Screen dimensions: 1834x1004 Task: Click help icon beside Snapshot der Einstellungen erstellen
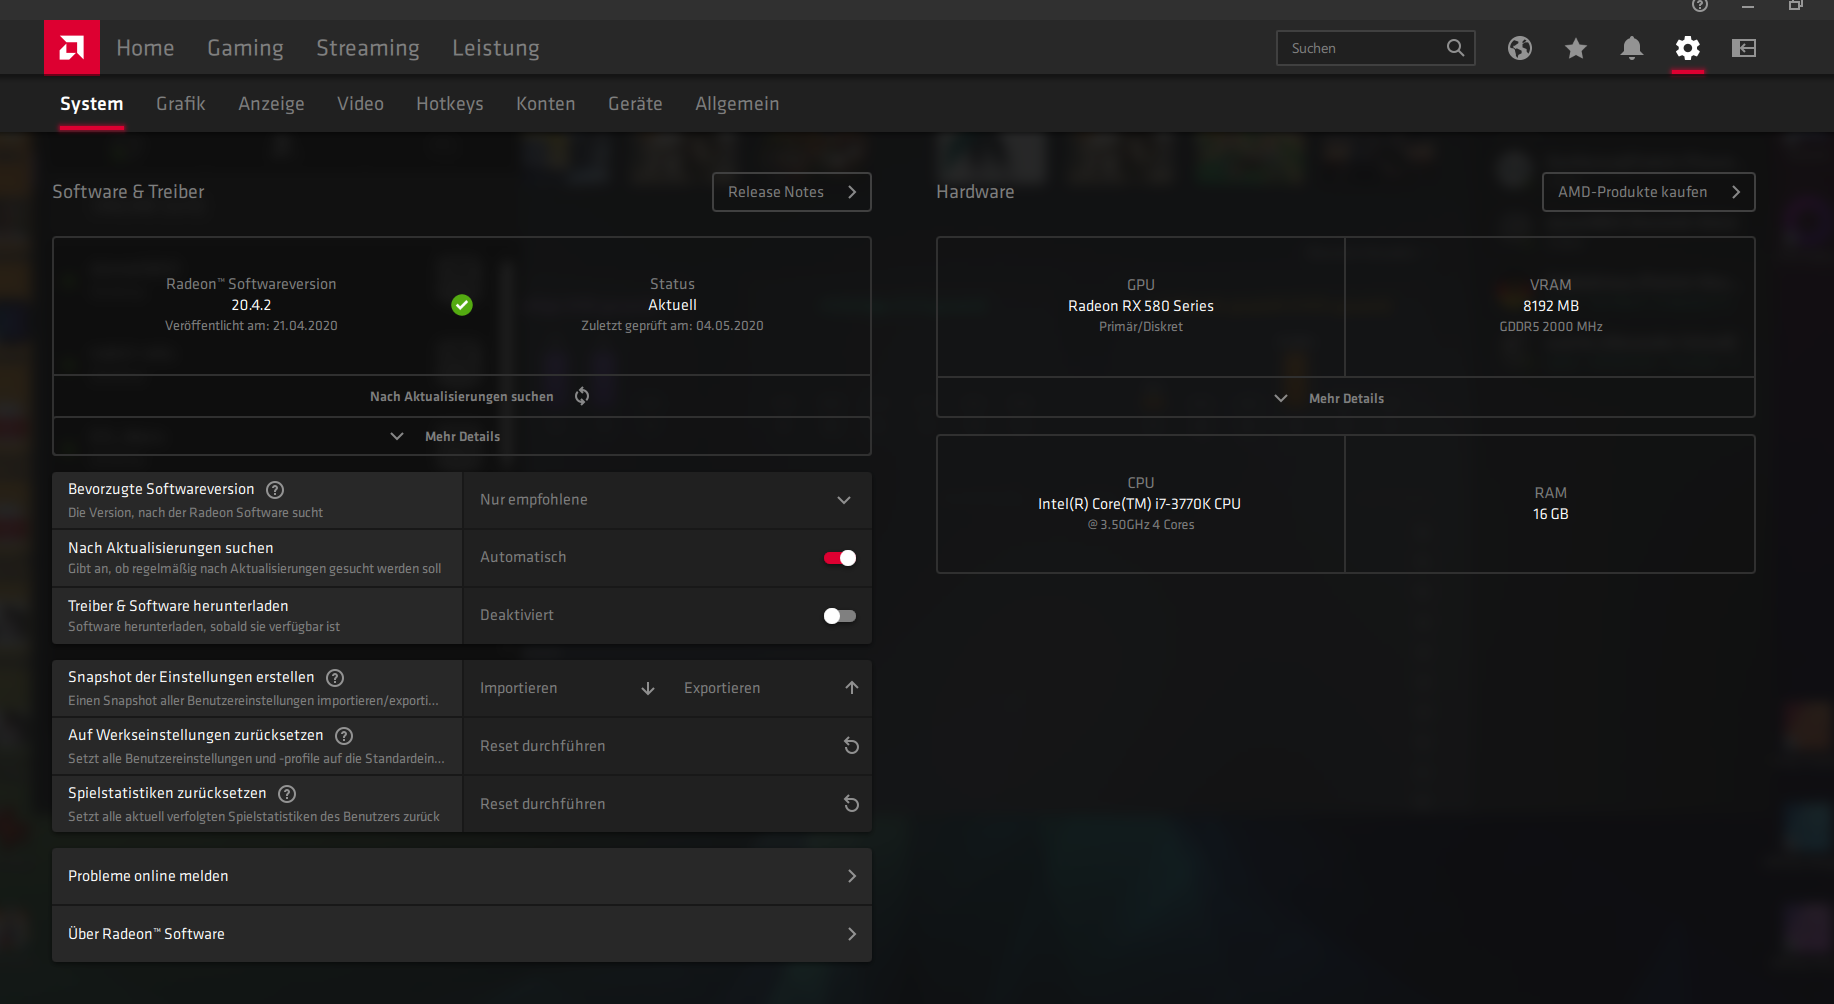(335, 678)
